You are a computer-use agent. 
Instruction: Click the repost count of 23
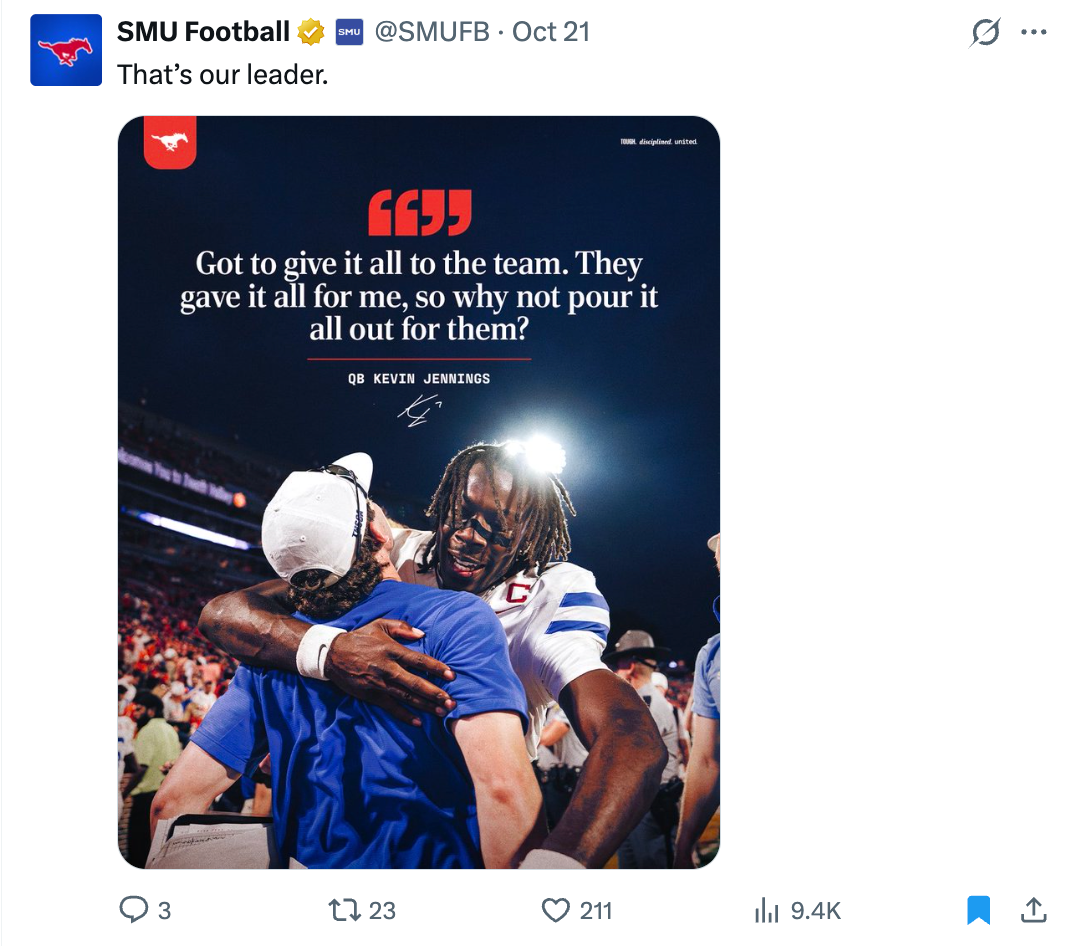[382, 911]
